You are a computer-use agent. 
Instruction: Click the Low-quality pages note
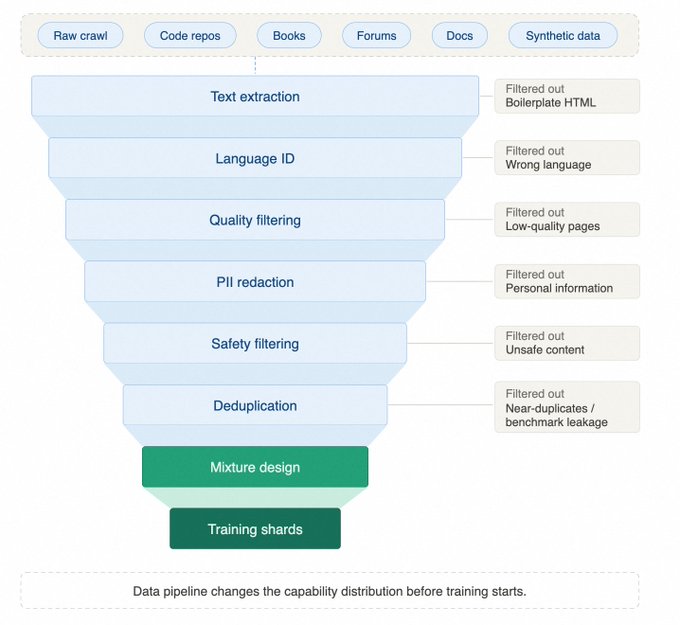pos(567,220)
